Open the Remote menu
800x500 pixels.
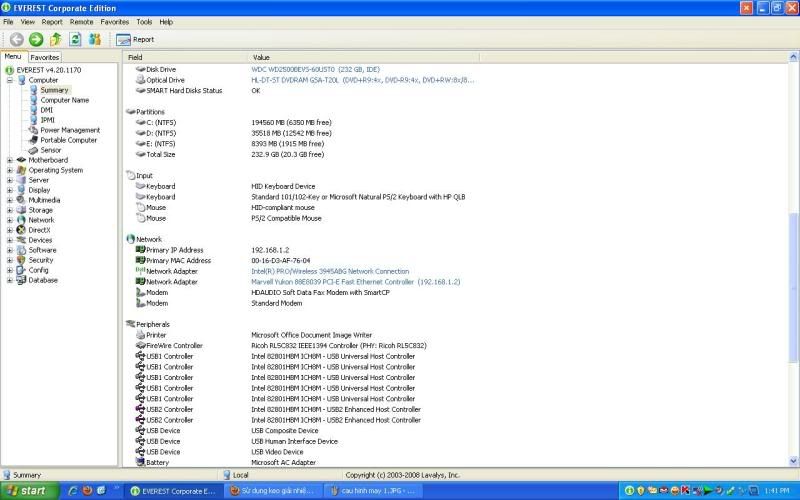(82, 22)
